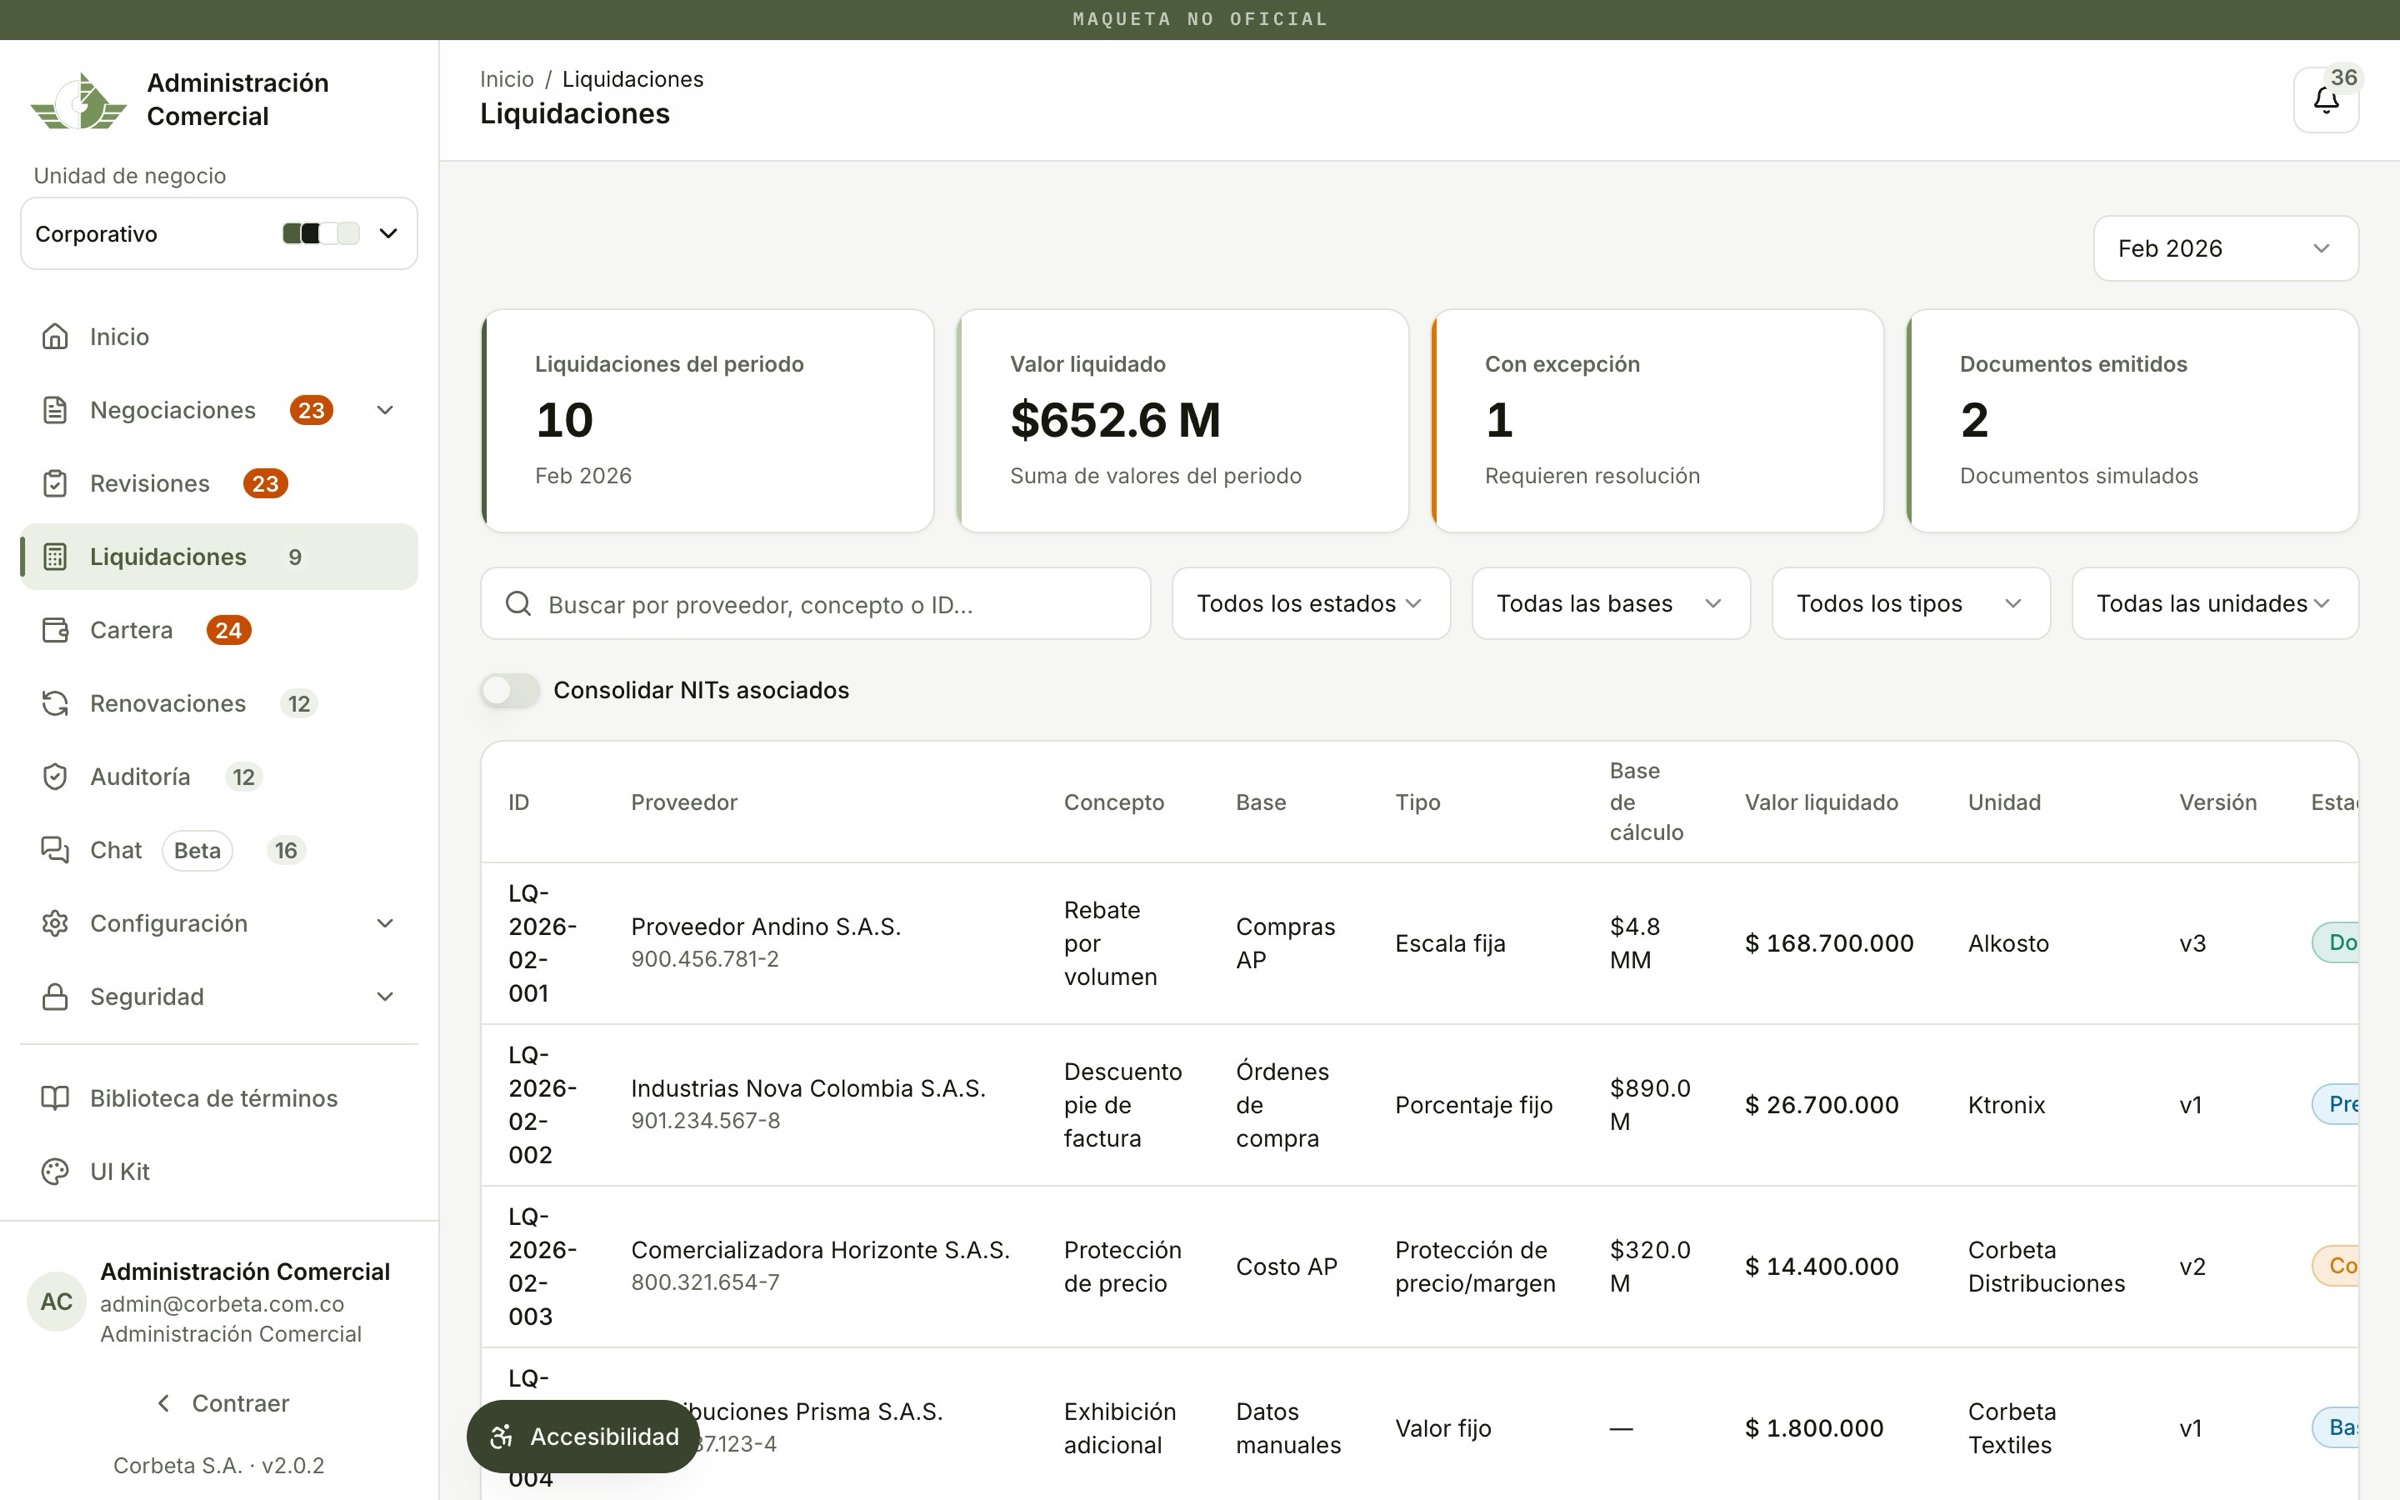Go to Cartera section

tap(219, 630)
